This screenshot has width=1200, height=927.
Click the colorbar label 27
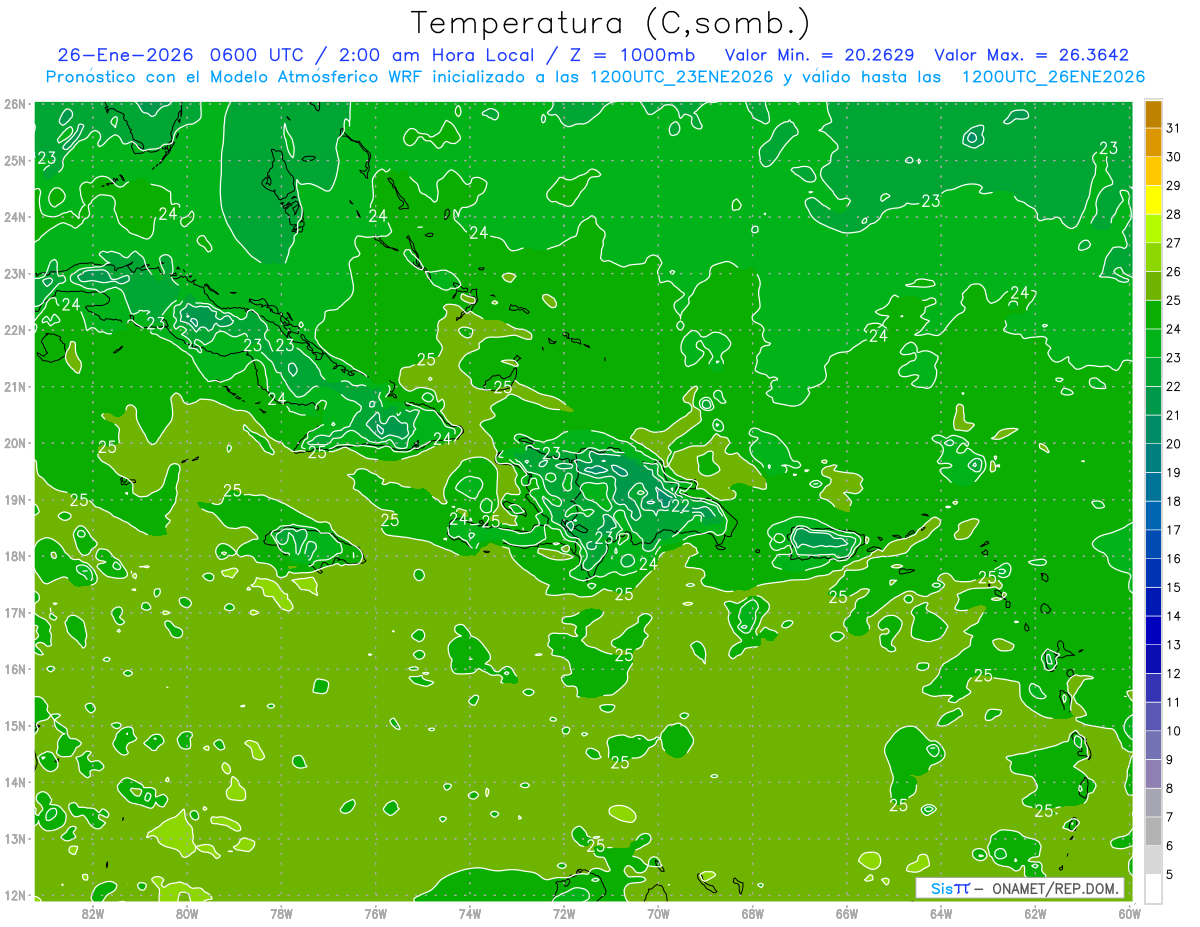(1173, 243)
